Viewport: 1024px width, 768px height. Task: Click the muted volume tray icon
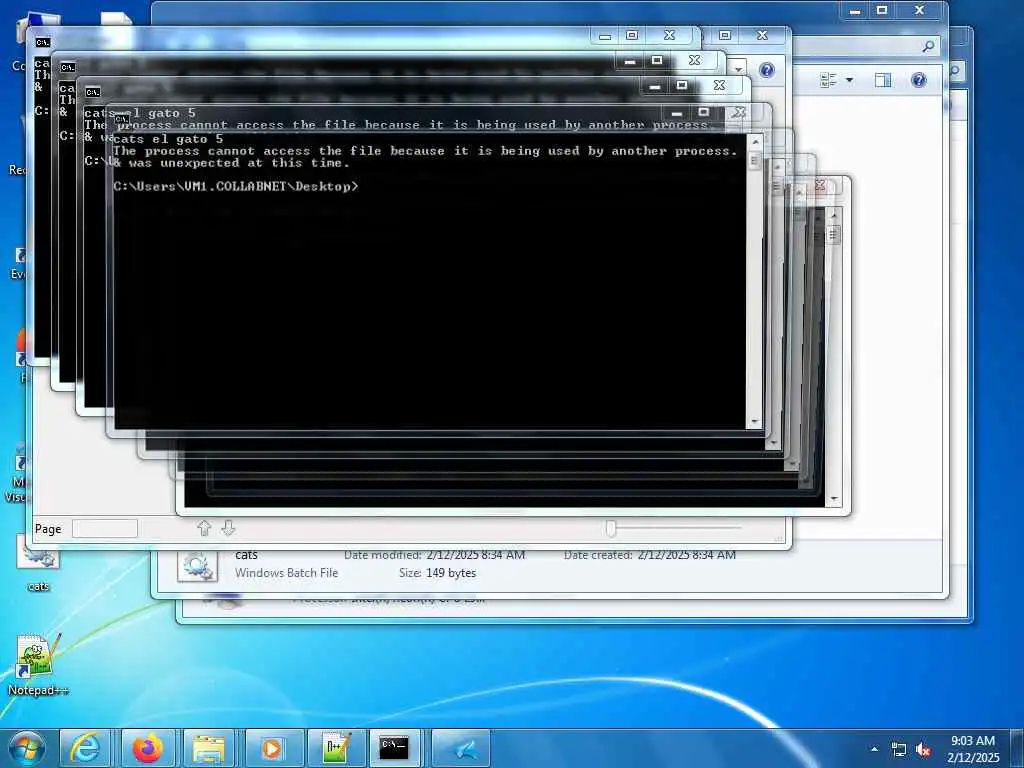tap(923, 750)
